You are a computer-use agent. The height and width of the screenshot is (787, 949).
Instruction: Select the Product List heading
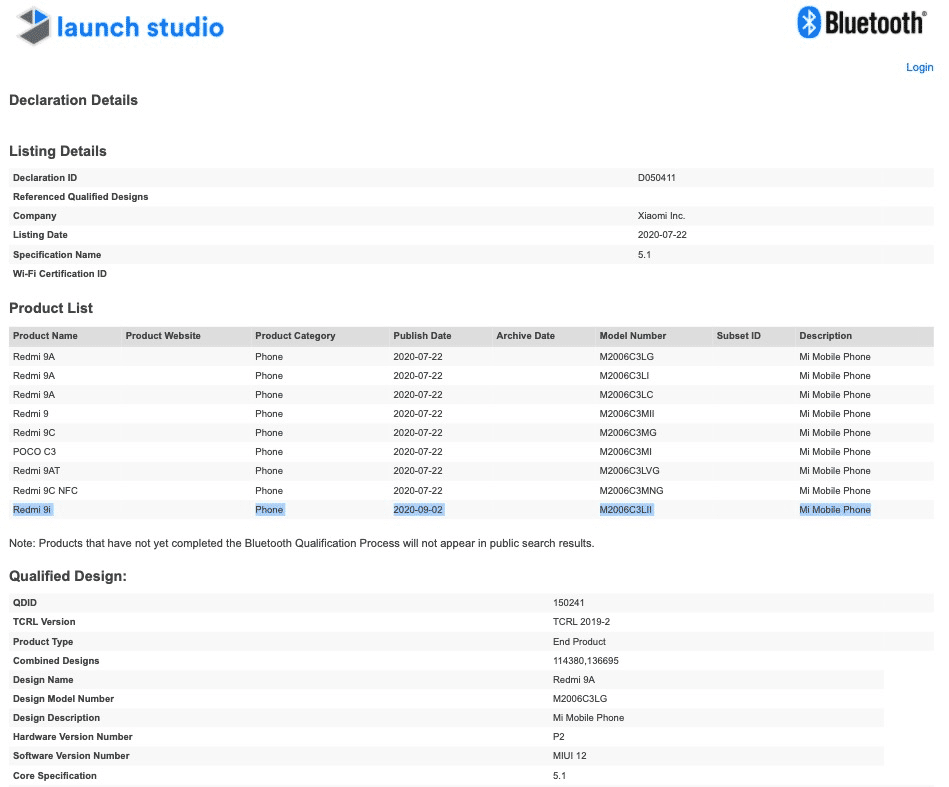pos(51,308)
